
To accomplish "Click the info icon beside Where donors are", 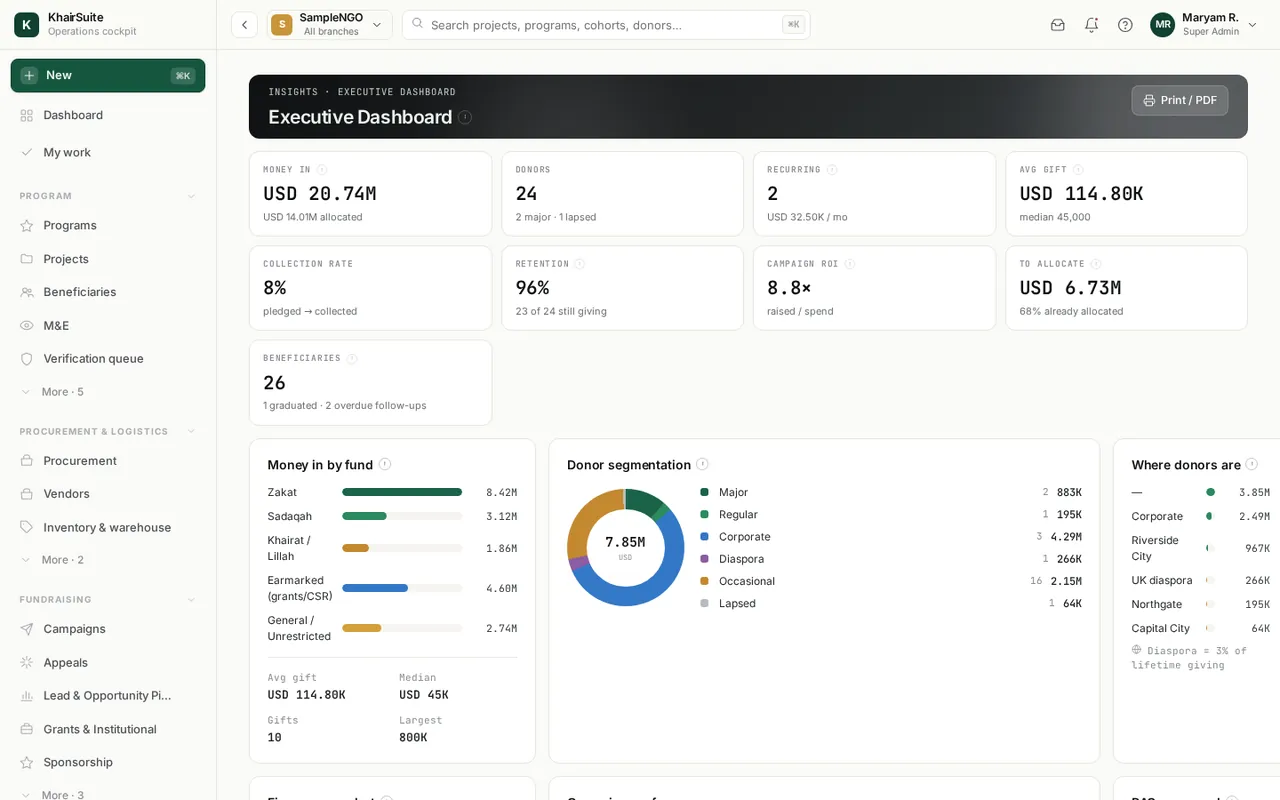I will [x=1252, y=464].
